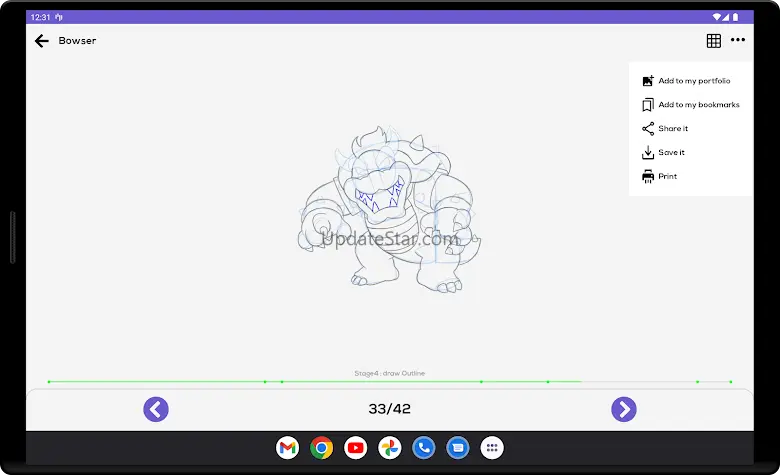
Task: Click the Add to my portfolio icon
Action: pyautogui.click(x=648, y=81)
